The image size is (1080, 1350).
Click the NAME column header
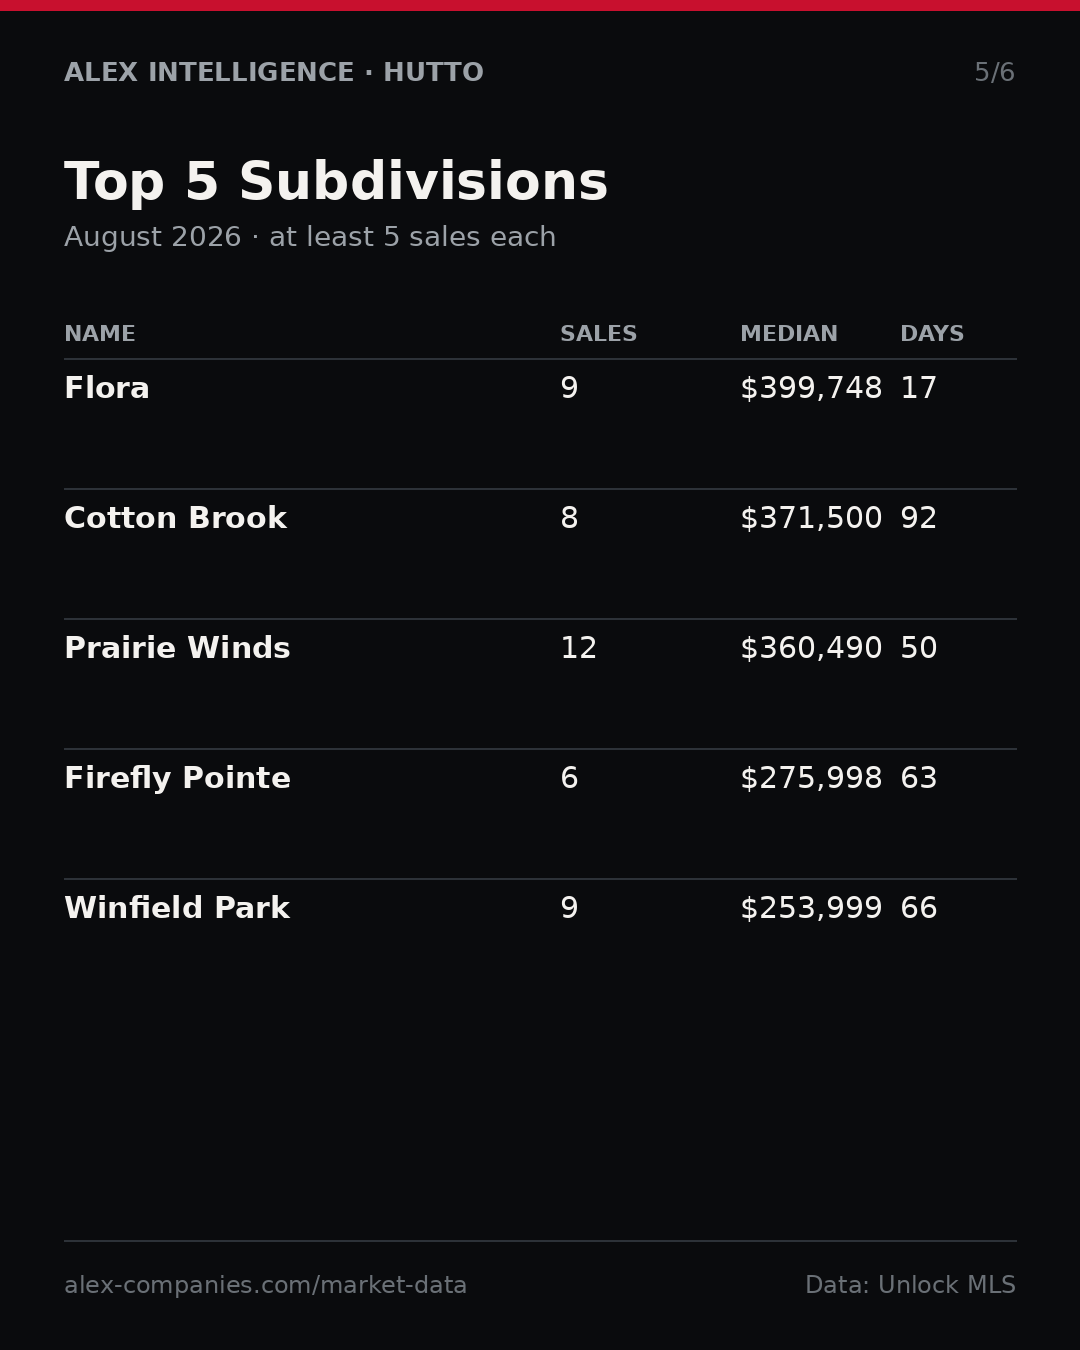coord(100,335)
